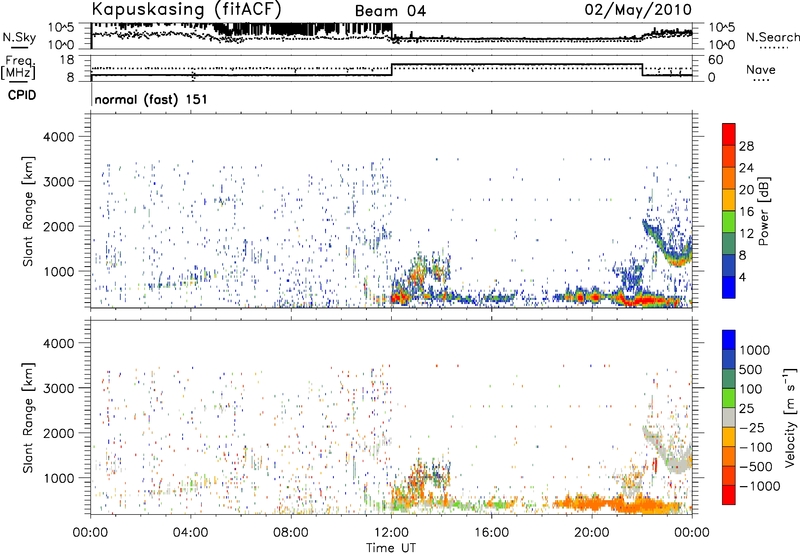This screenshot has height=554, width=800.
Task: Click the '-1000' velocity colorbar tick
Action: click(x=760, y=486)
